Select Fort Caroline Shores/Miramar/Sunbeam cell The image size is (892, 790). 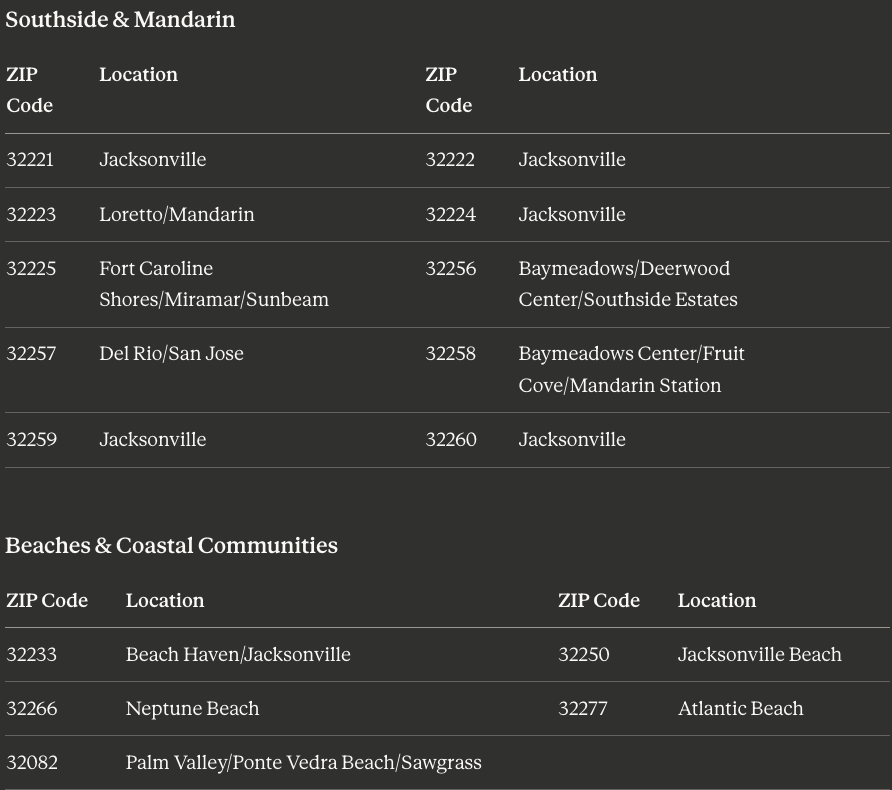click(214, 284)
